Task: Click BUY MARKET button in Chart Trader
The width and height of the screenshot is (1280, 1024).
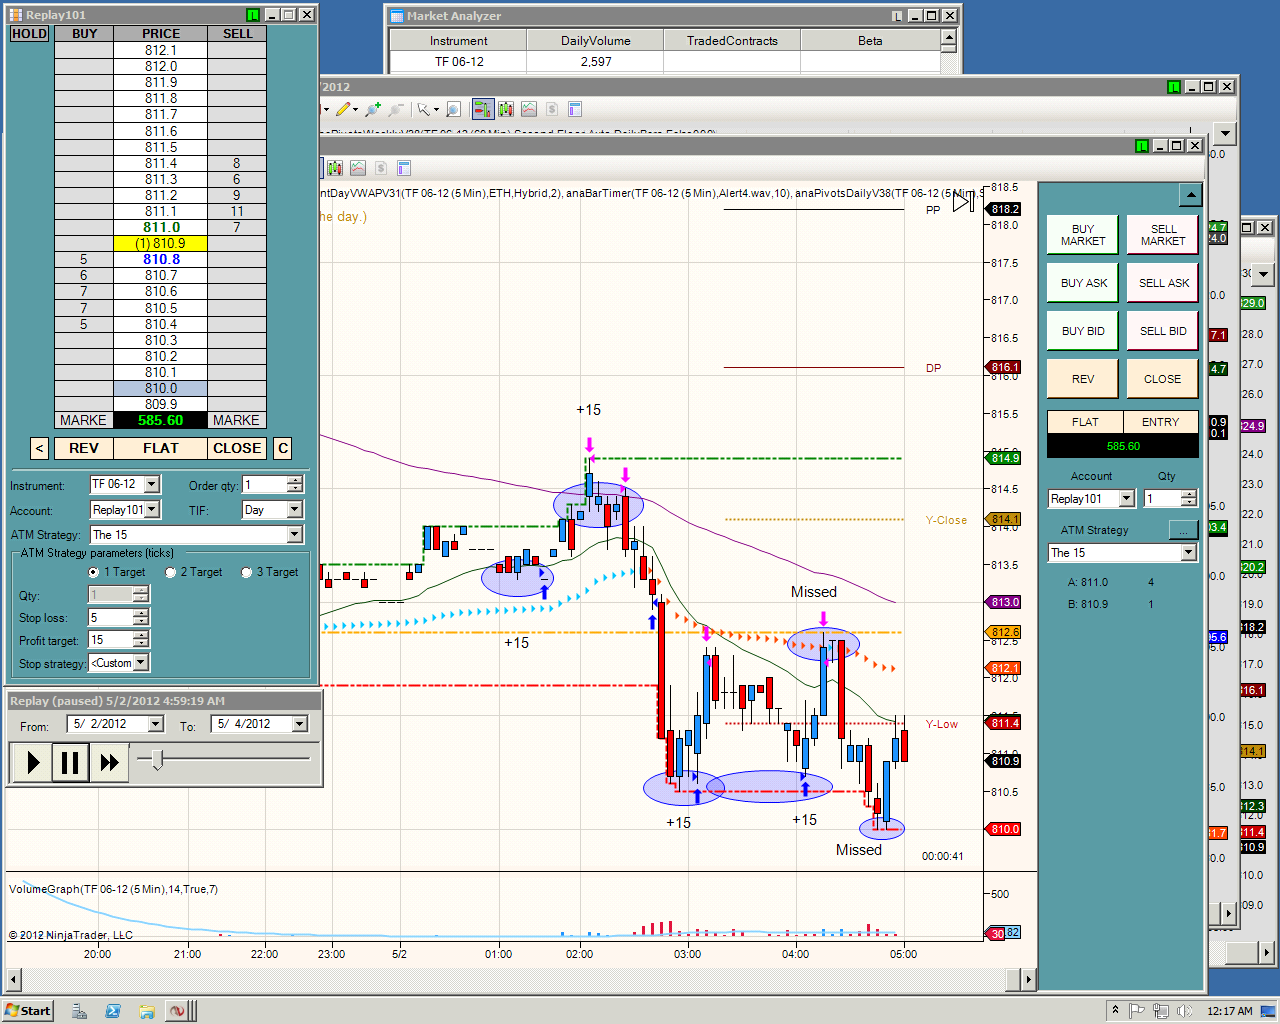Action: 1082,235
